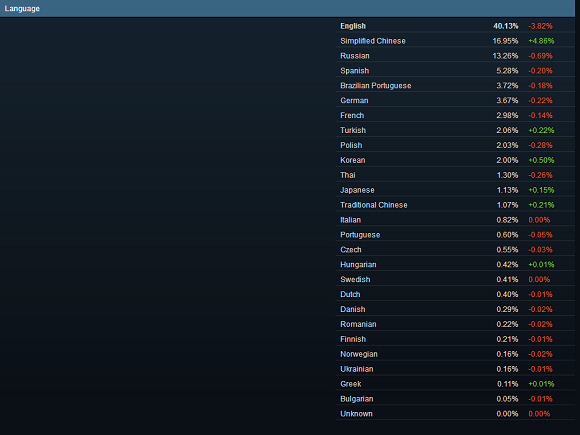Select the Swedish language row
The width and height of the screenshot is (580, 435).
pos(455,280)
